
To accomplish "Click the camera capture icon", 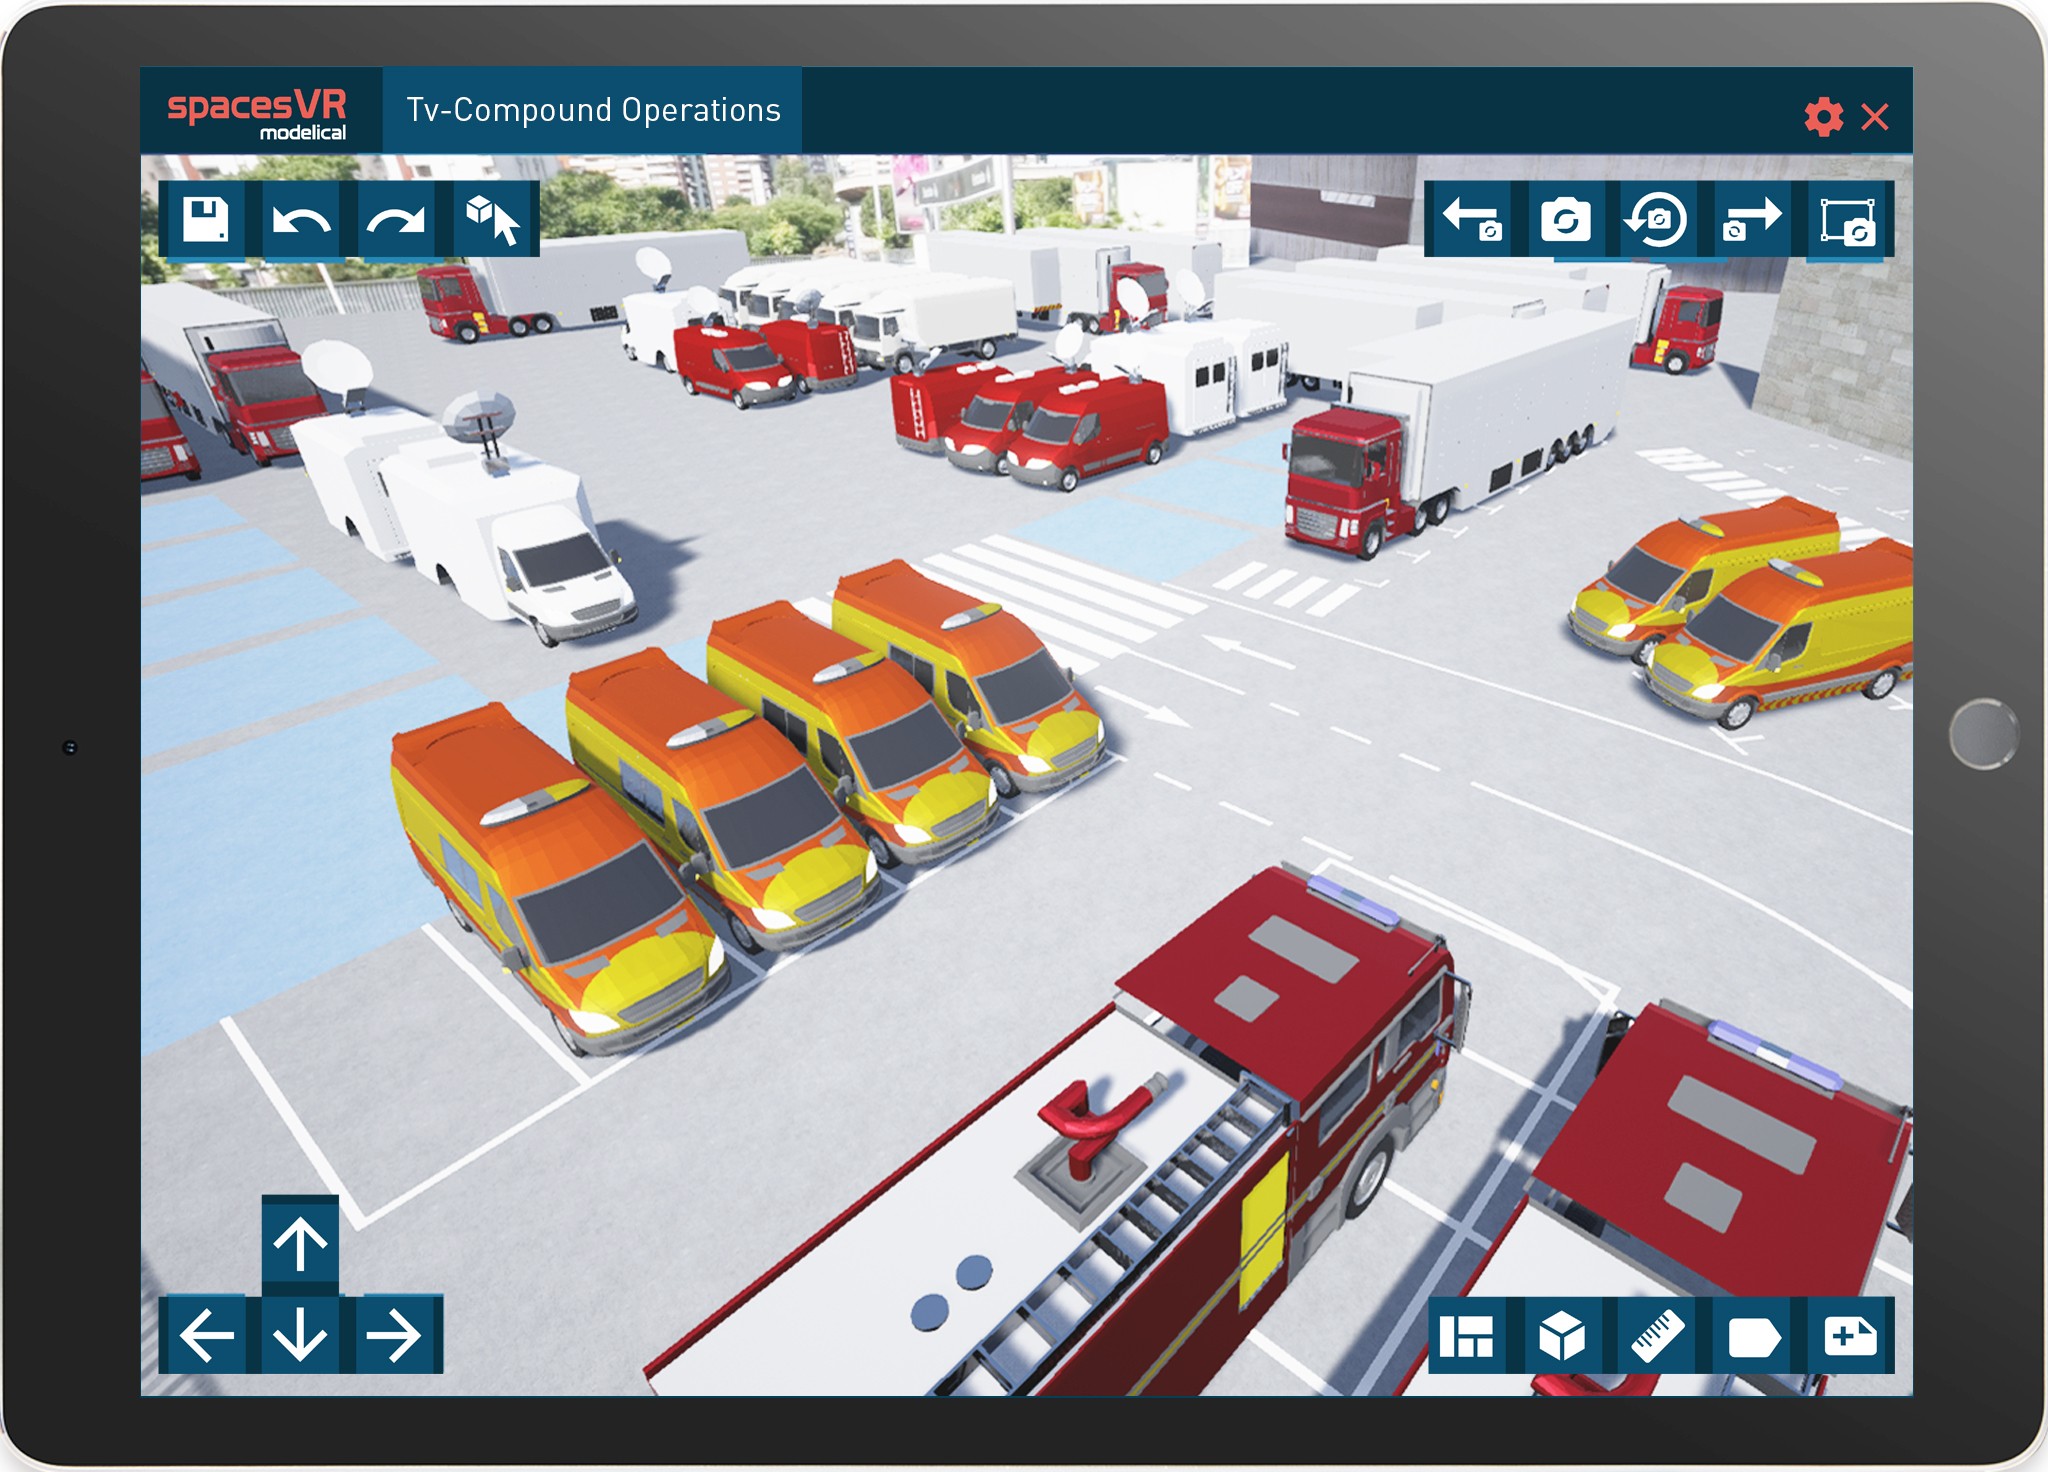I will click(1565, 219).
